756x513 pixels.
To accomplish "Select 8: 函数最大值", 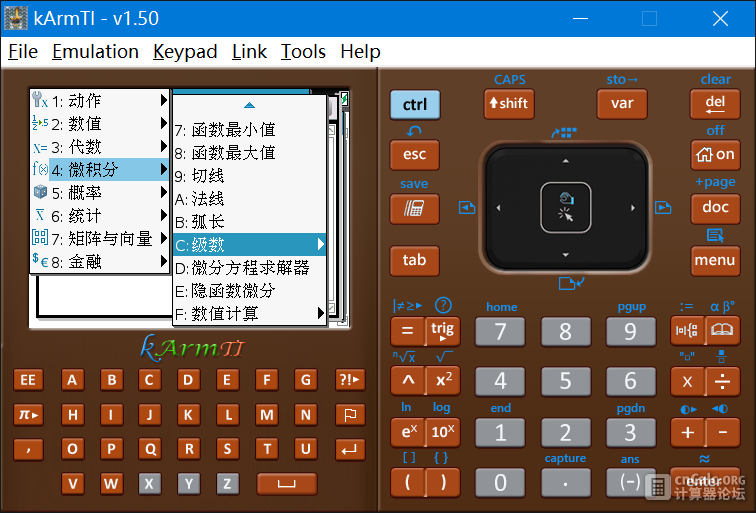I will [249, 153].
